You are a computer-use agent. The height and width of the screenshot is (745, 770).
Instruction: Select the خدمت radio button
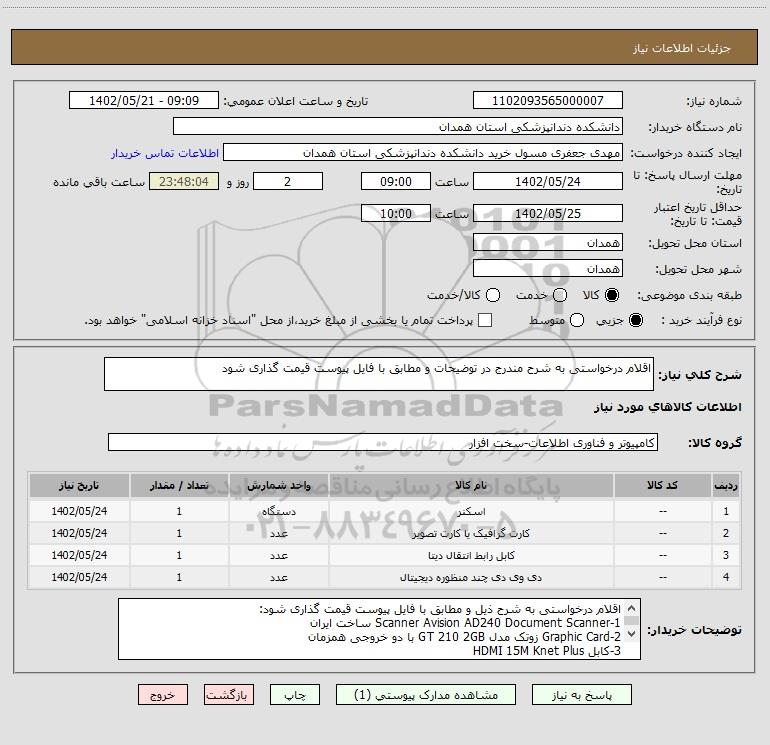coord(560,295)
